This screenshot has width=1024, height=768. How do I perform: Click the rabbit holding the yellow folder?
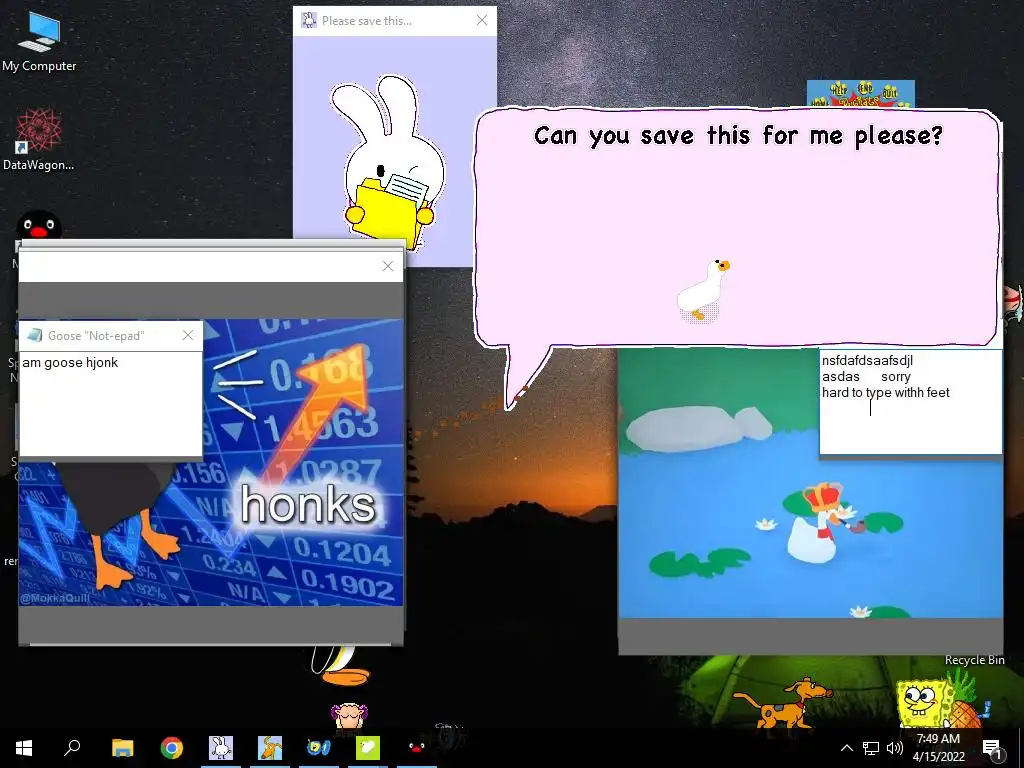[x=387, y=163]
